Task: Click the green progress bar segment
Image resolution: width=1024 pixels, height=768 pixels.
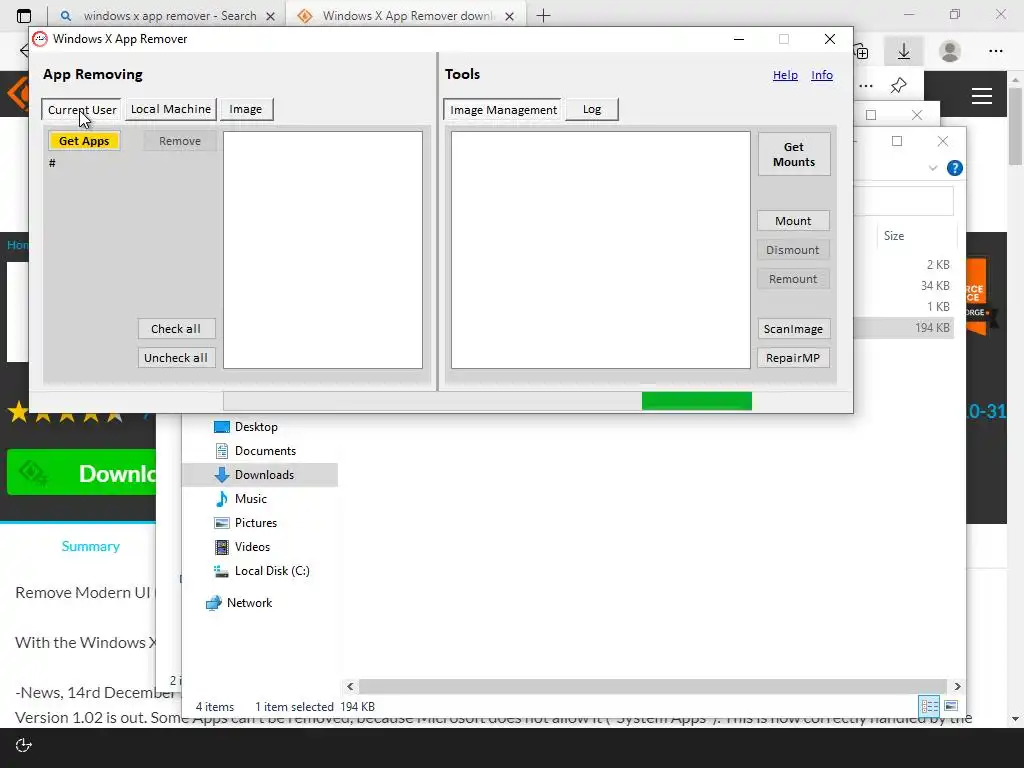Action: click(697, 401)
